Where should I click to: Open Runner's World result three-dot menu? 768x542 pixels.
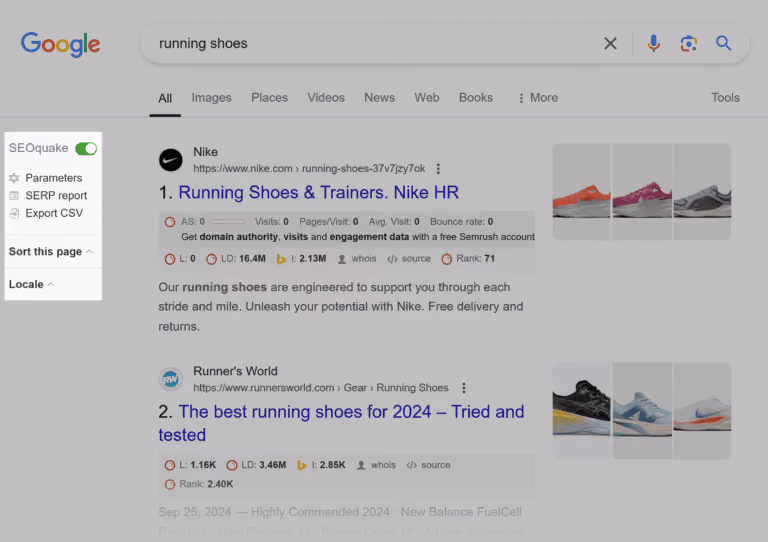(x=464, y=388)
